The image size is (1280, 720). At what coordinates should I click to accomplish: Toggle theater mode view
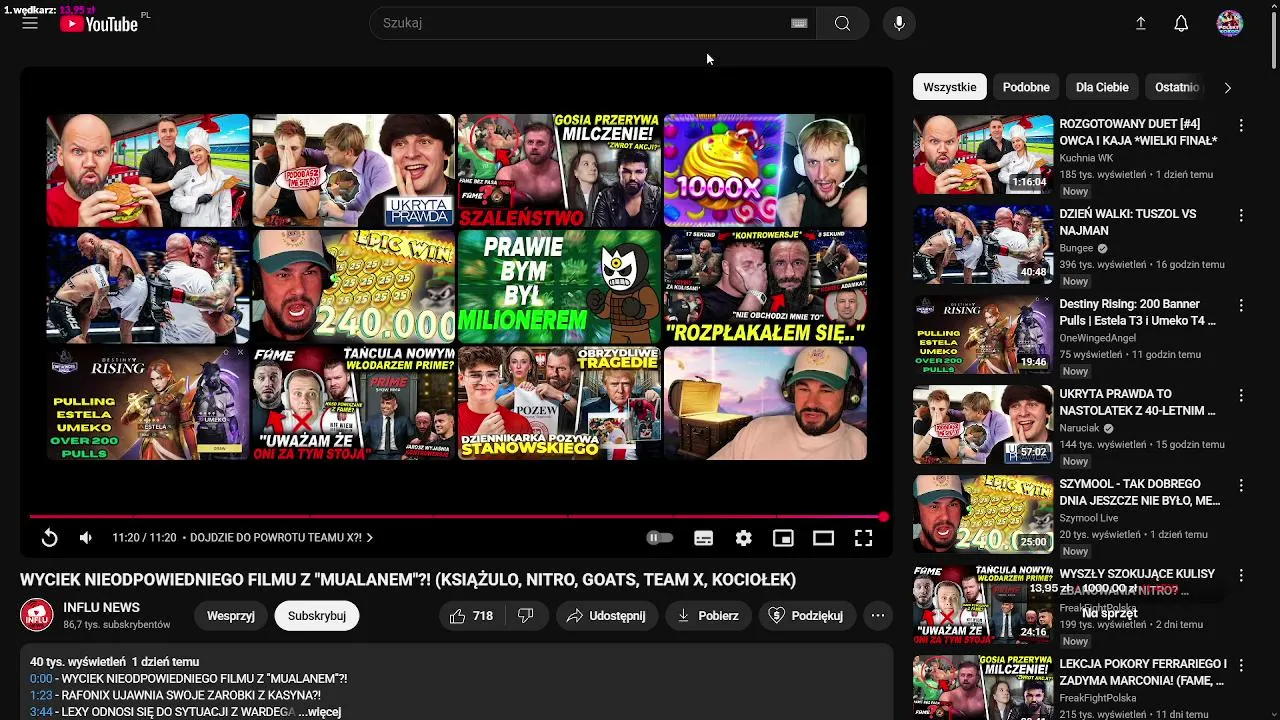click(x=823, y=538)
